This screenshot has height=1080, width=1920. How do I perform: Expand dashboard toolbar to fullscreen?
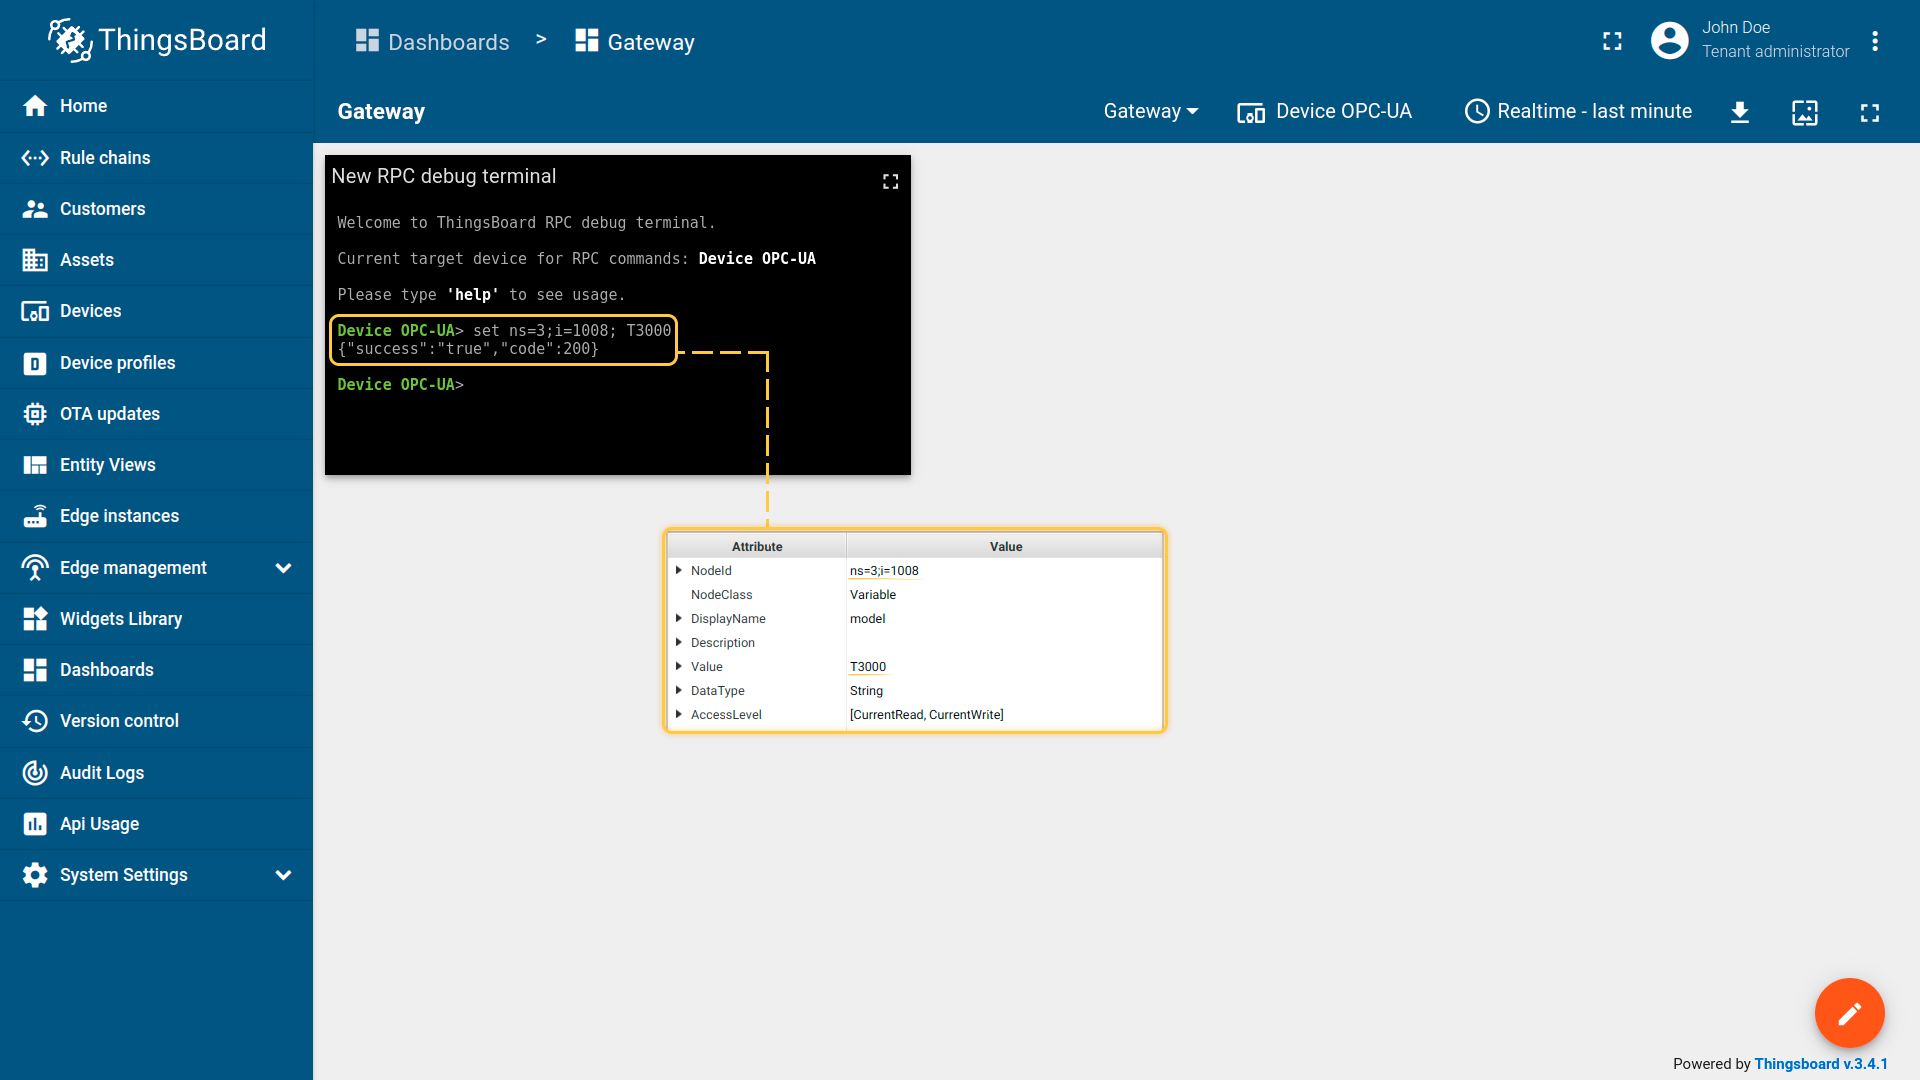click(1870, 113)
